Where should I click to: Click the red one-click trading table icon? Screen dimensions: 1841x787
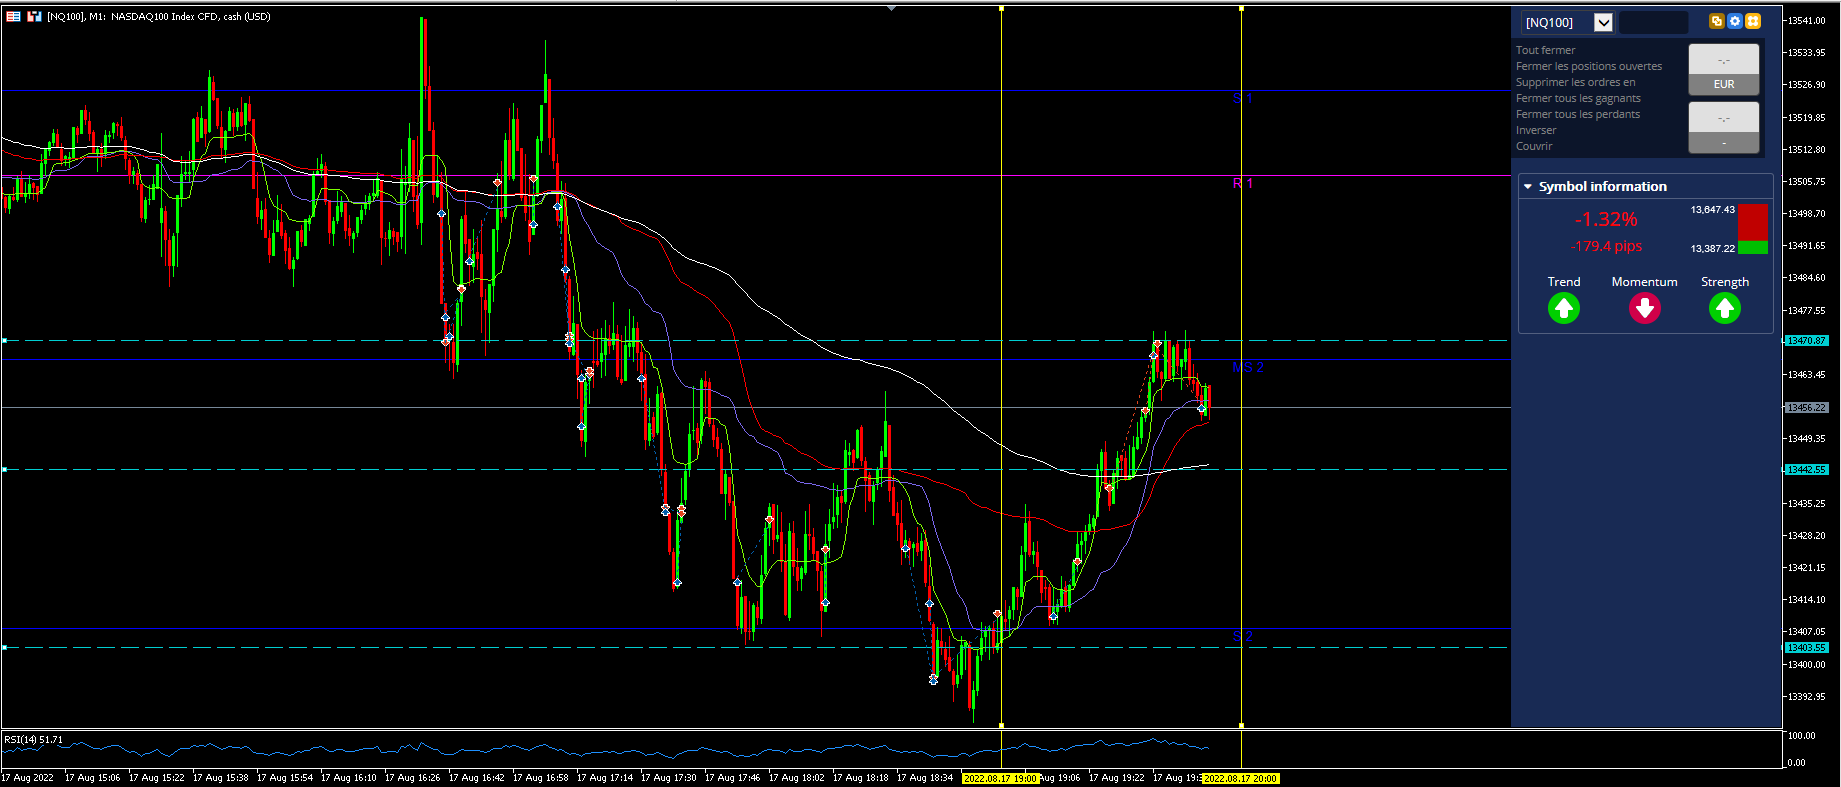13,16
